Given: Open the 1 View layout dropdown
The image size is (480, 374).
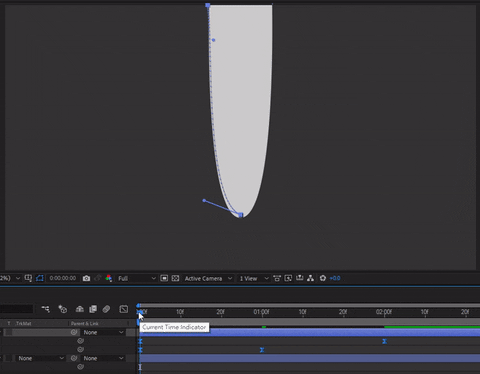Looking at the screenshot, I should tap(253, 278).
